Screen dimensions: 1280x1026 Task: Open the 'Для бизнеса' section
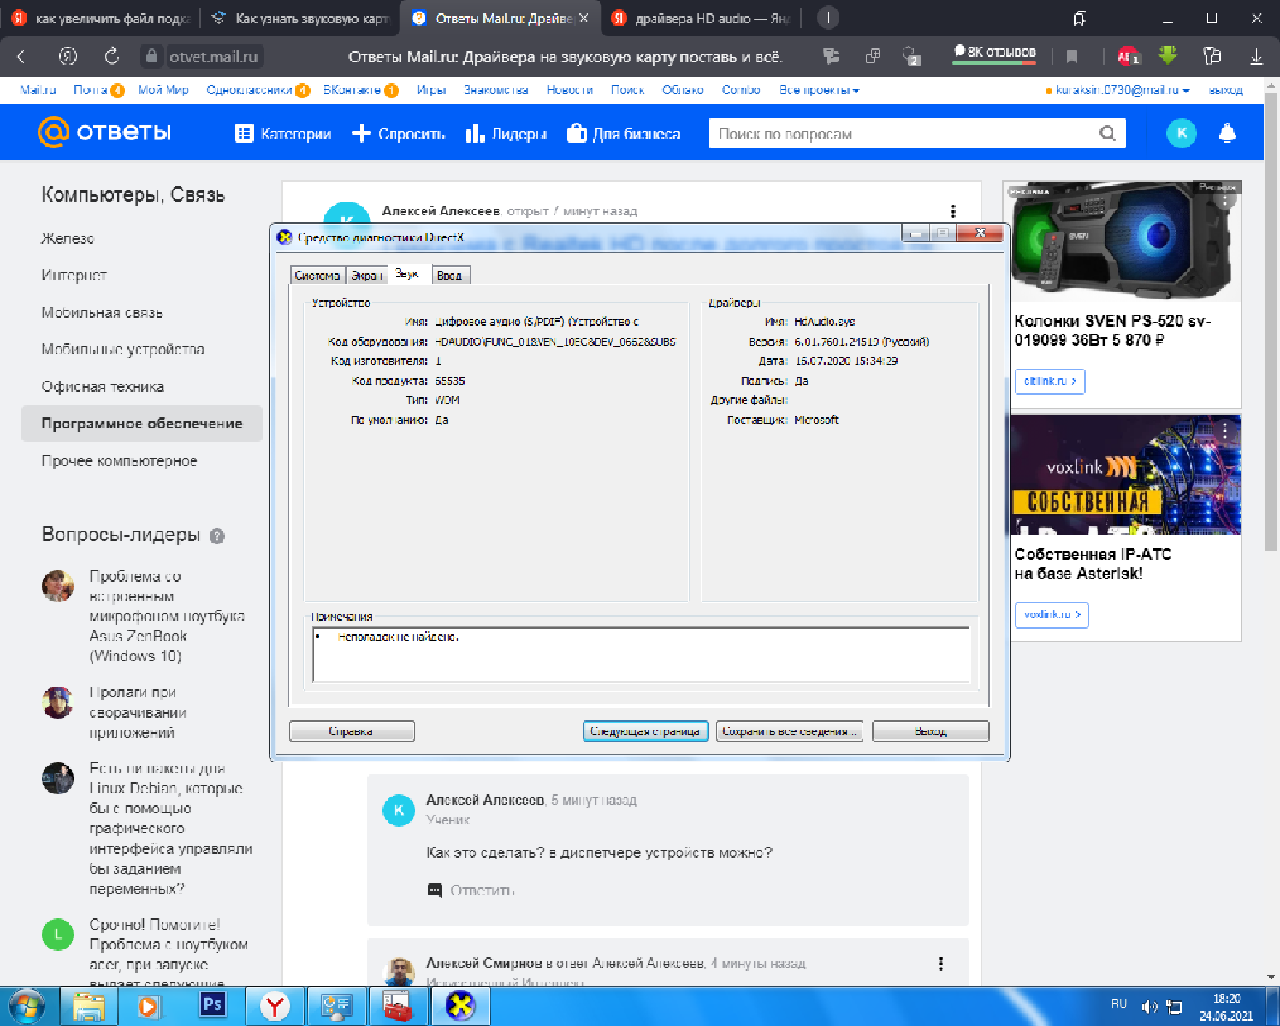click(623, 134)
